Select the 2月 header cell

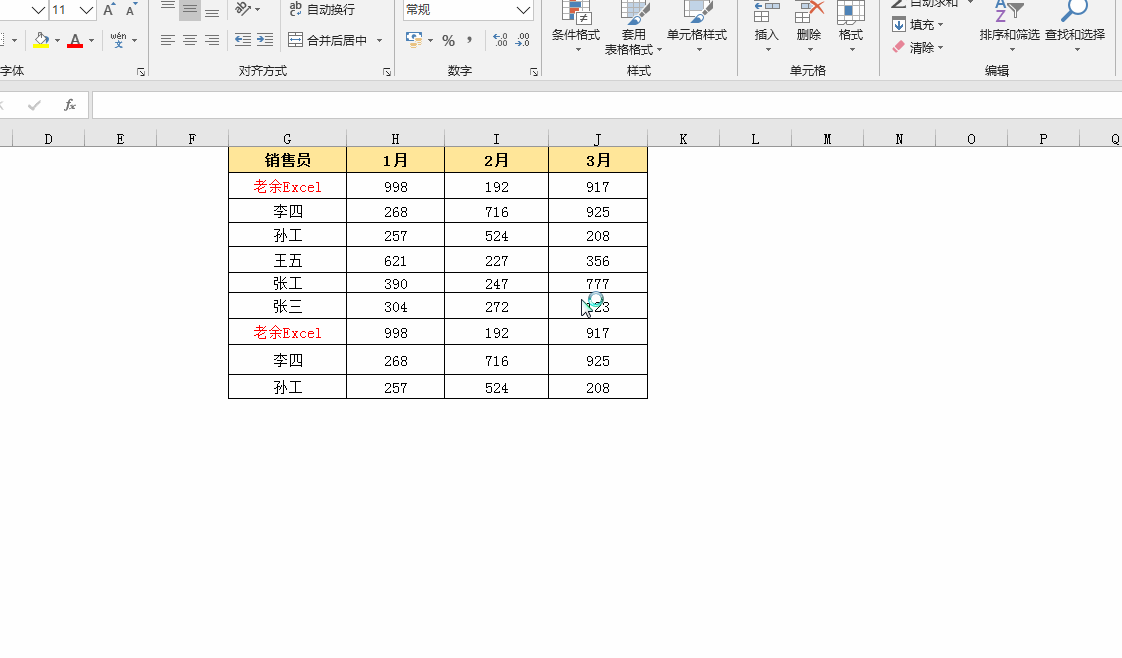point(497,160)
